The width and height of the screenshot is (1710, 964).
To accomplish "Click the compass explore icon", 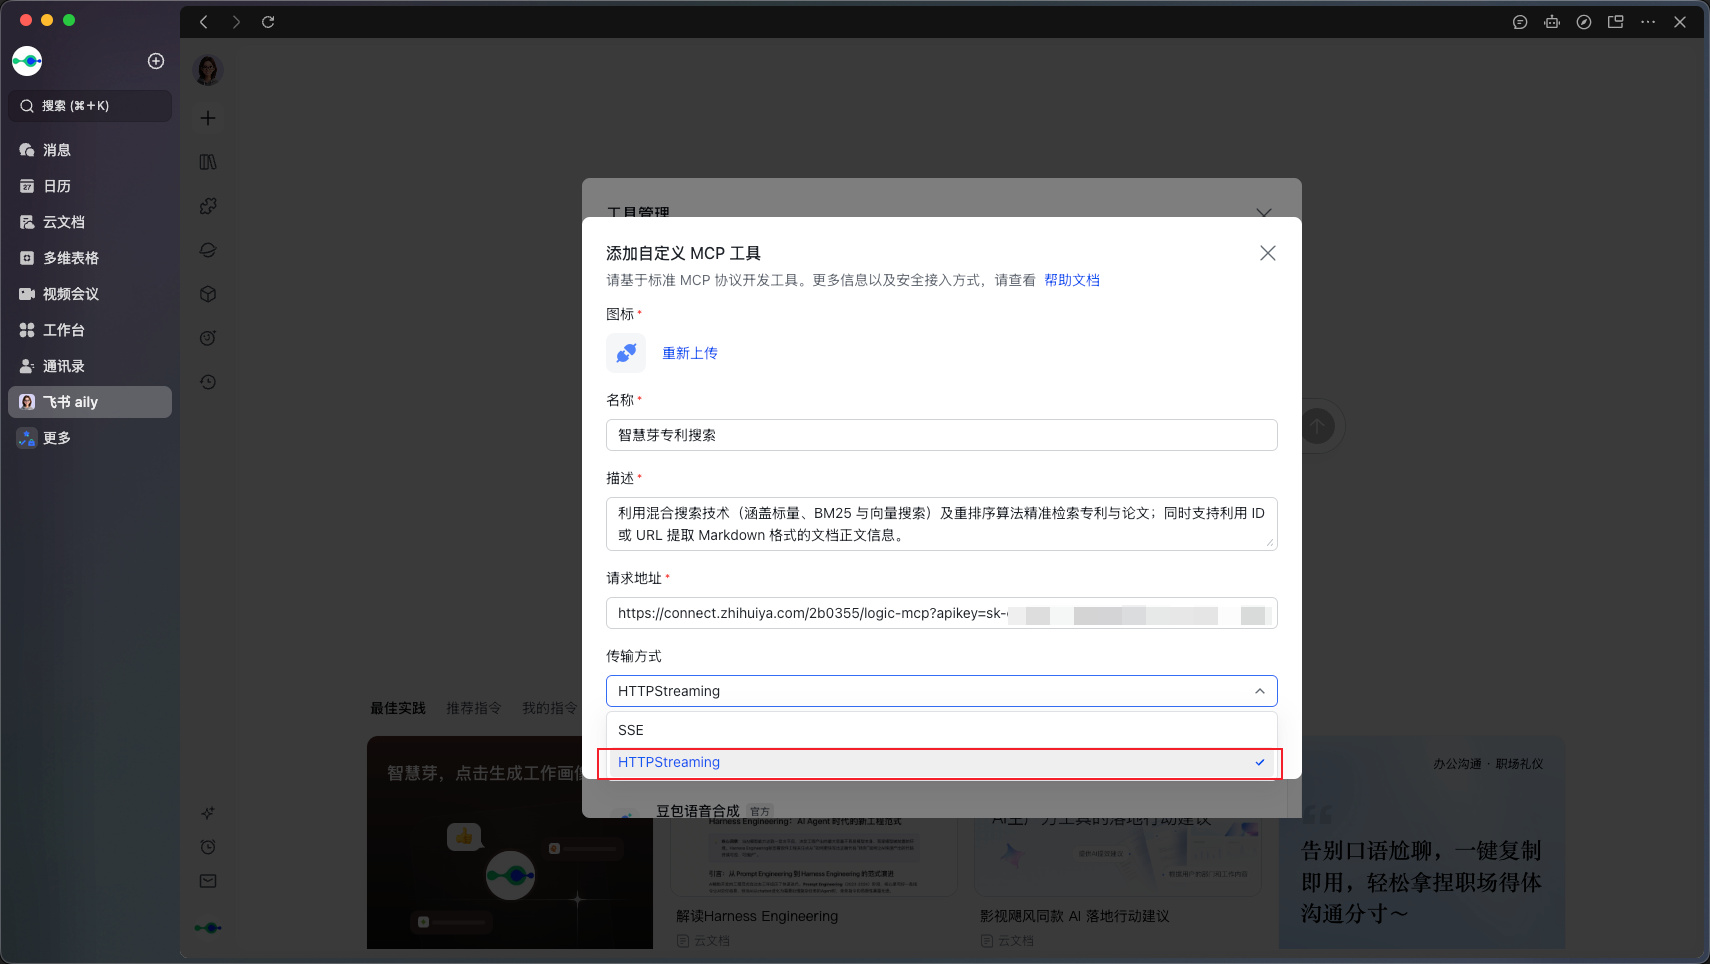I will coord(1584,22).
